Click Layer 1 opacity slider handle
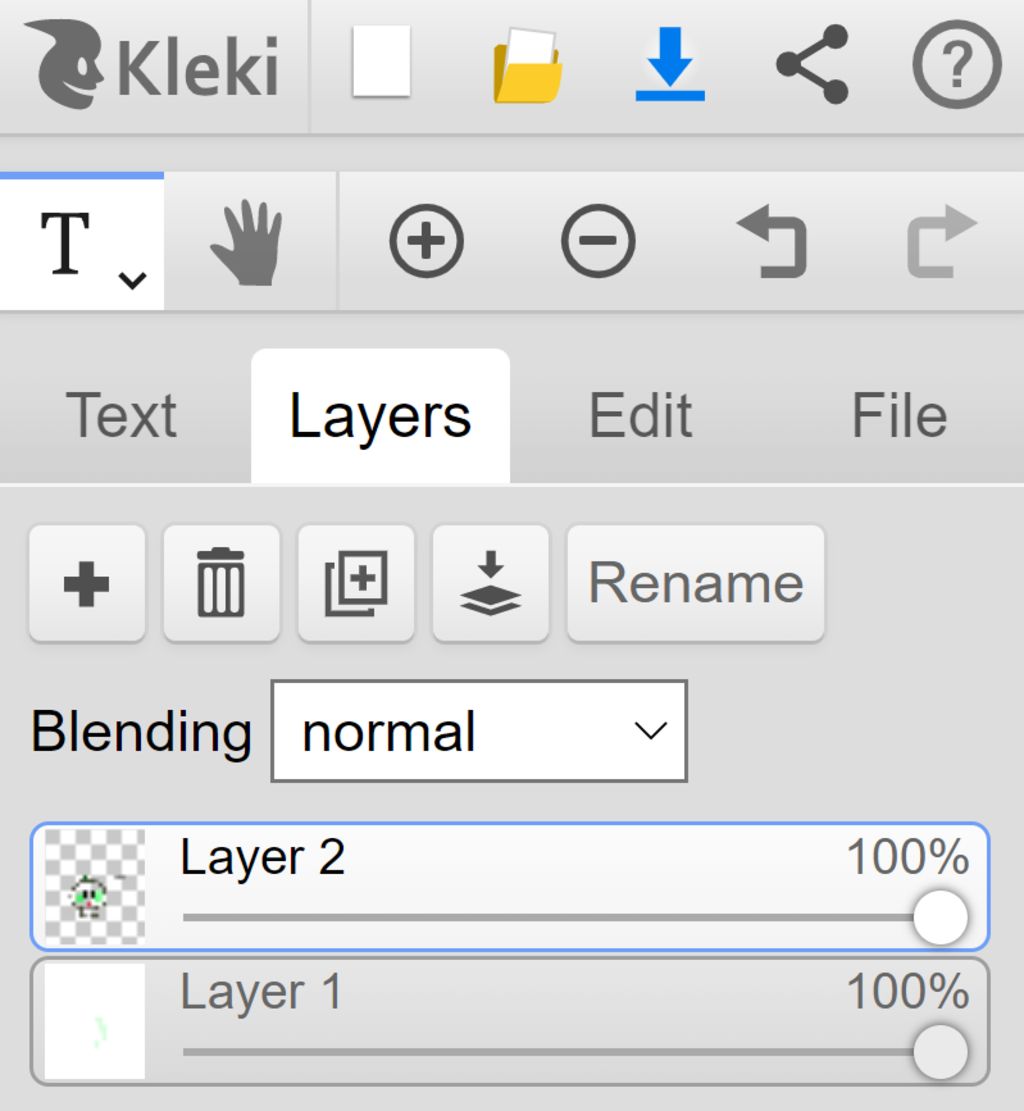This screenshot has height=1111, width=1024. 940,1052
